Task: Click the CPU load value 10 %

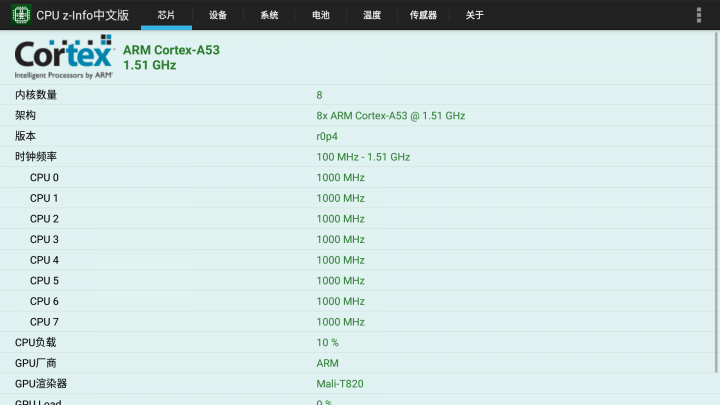Action: click(x=327, y=343)
